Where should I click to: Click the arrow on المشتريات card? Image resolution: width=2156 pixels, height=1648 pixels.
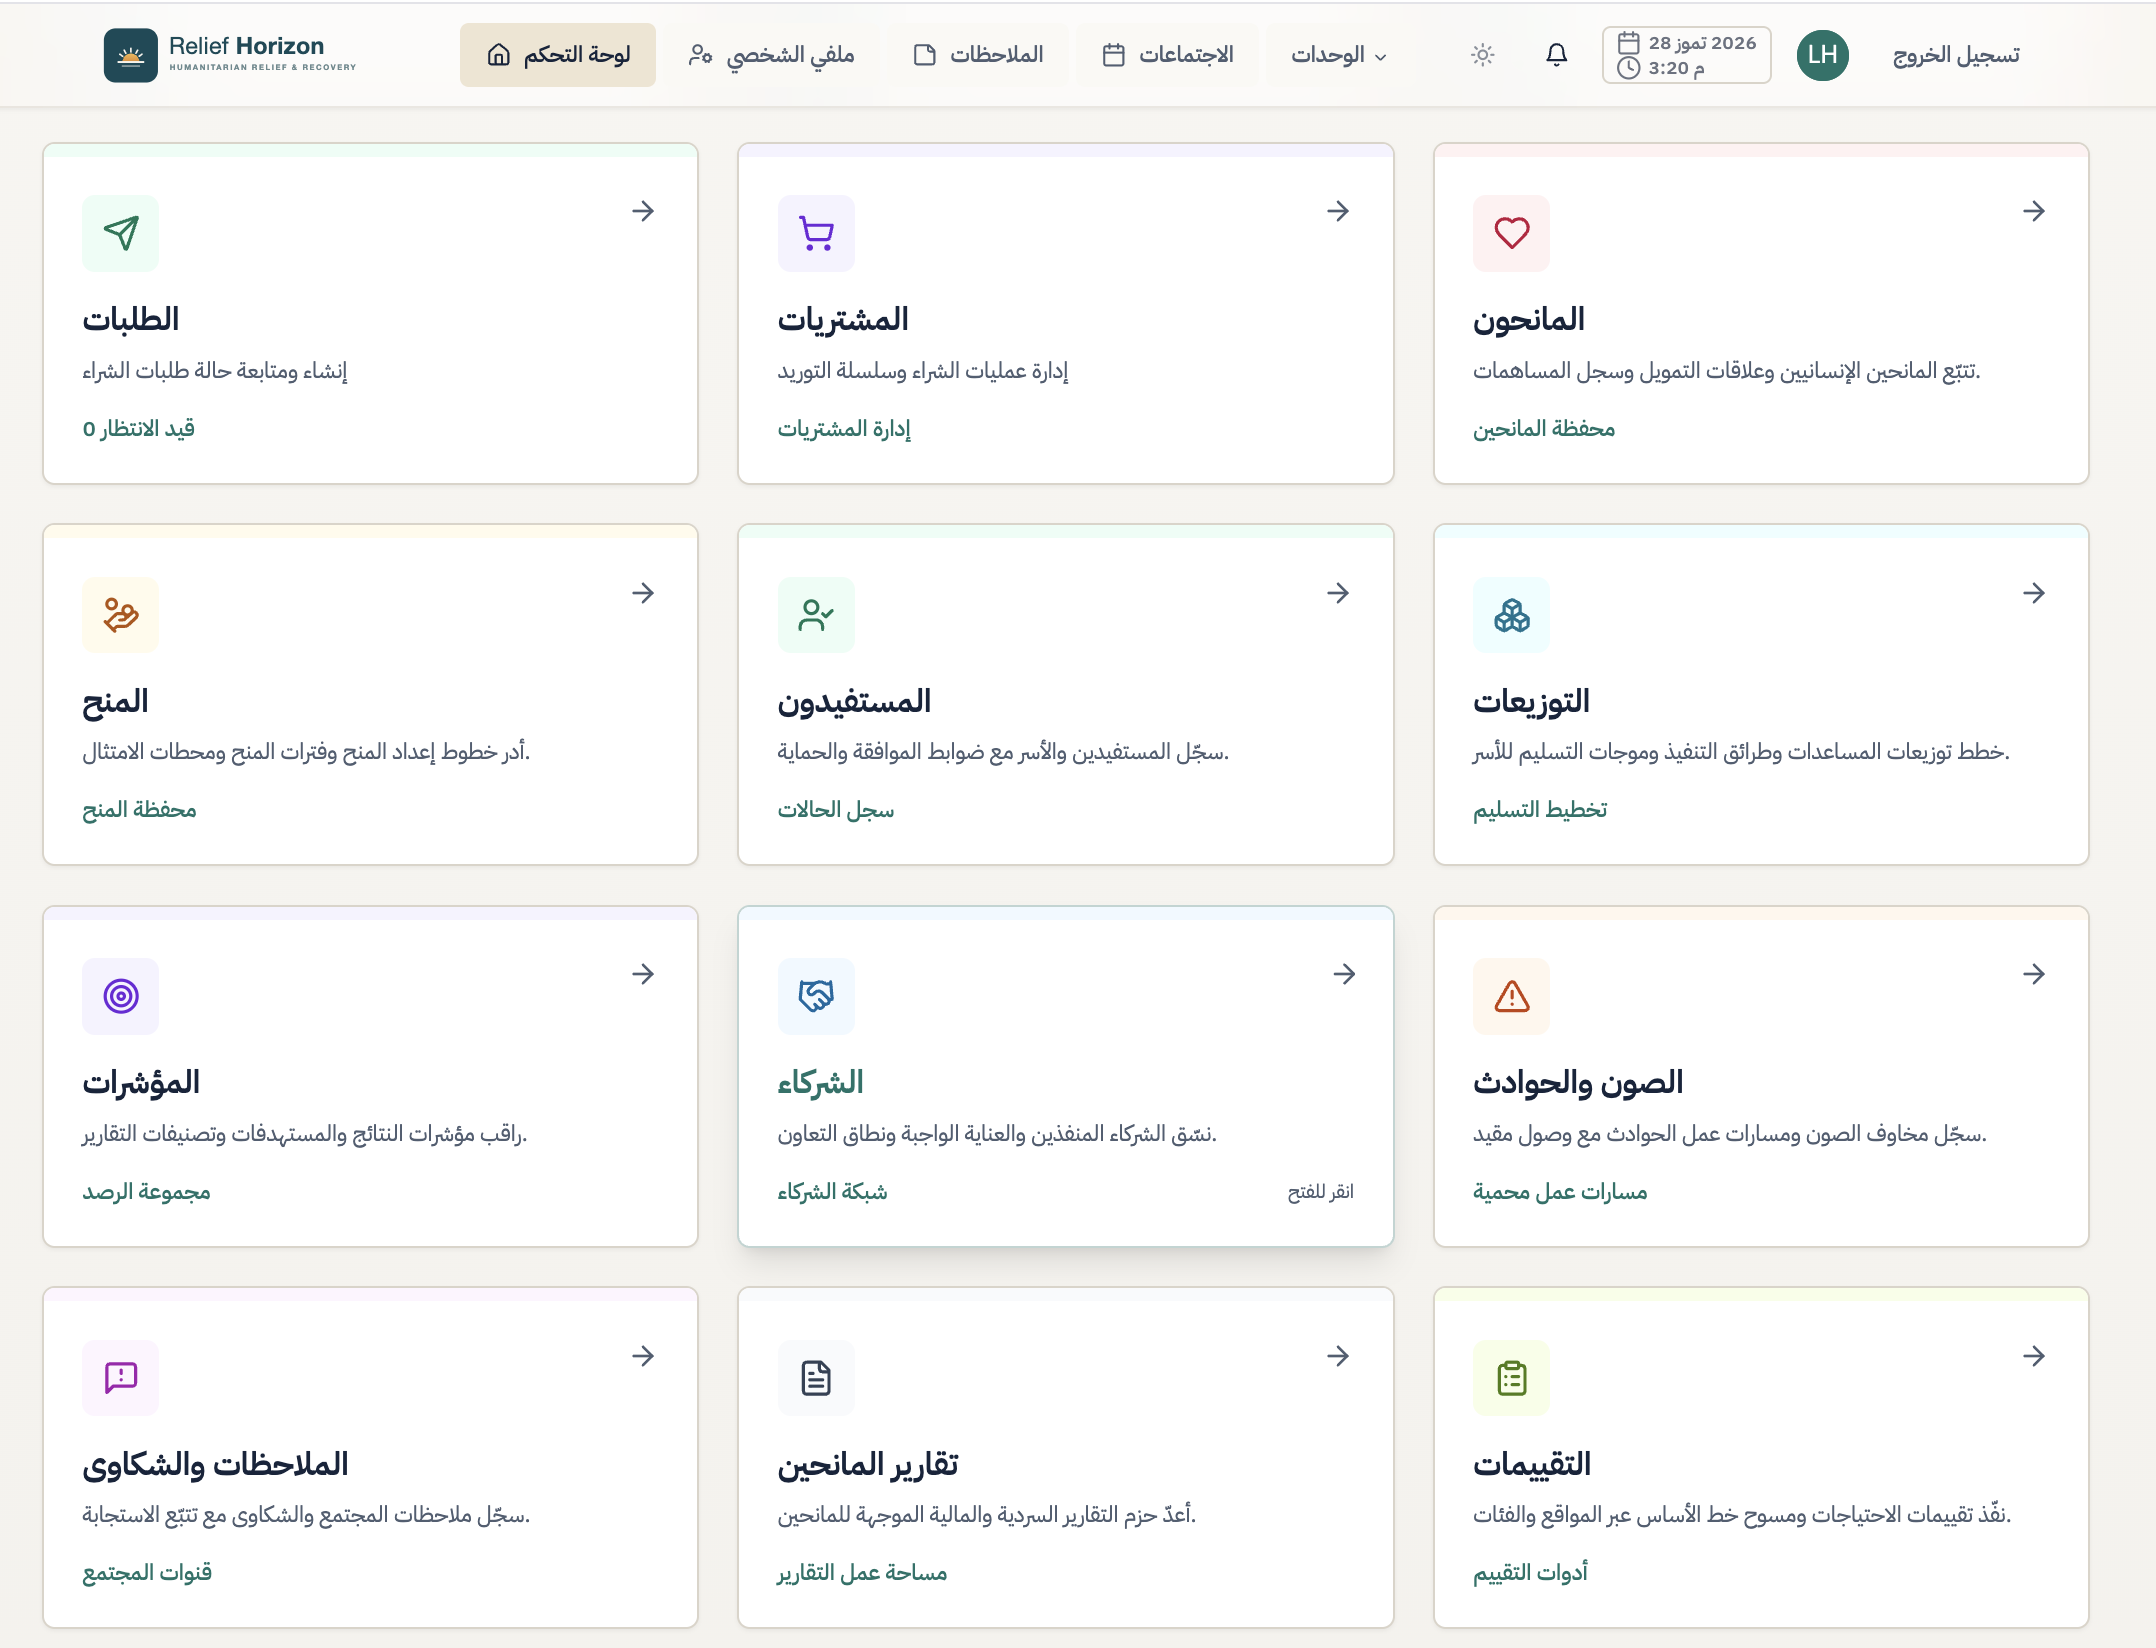tap(1338, 211)
